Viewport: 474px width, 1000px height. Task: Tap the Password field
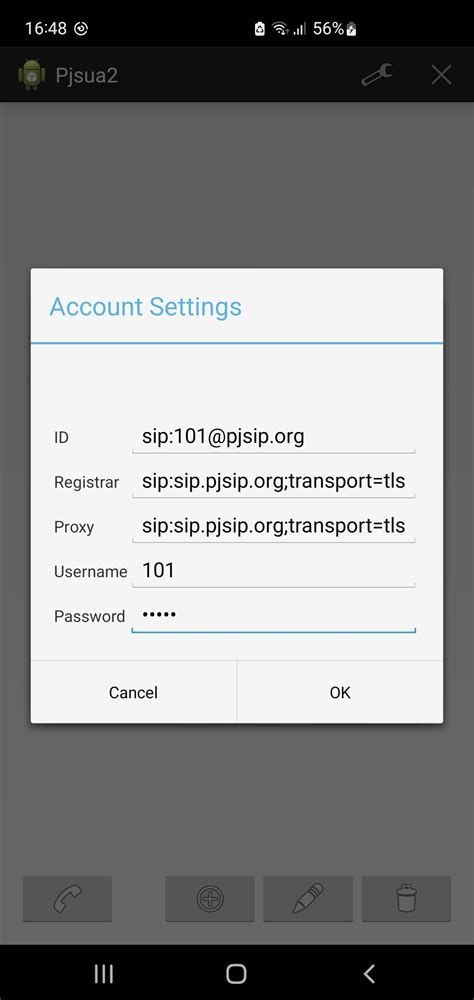274,616
